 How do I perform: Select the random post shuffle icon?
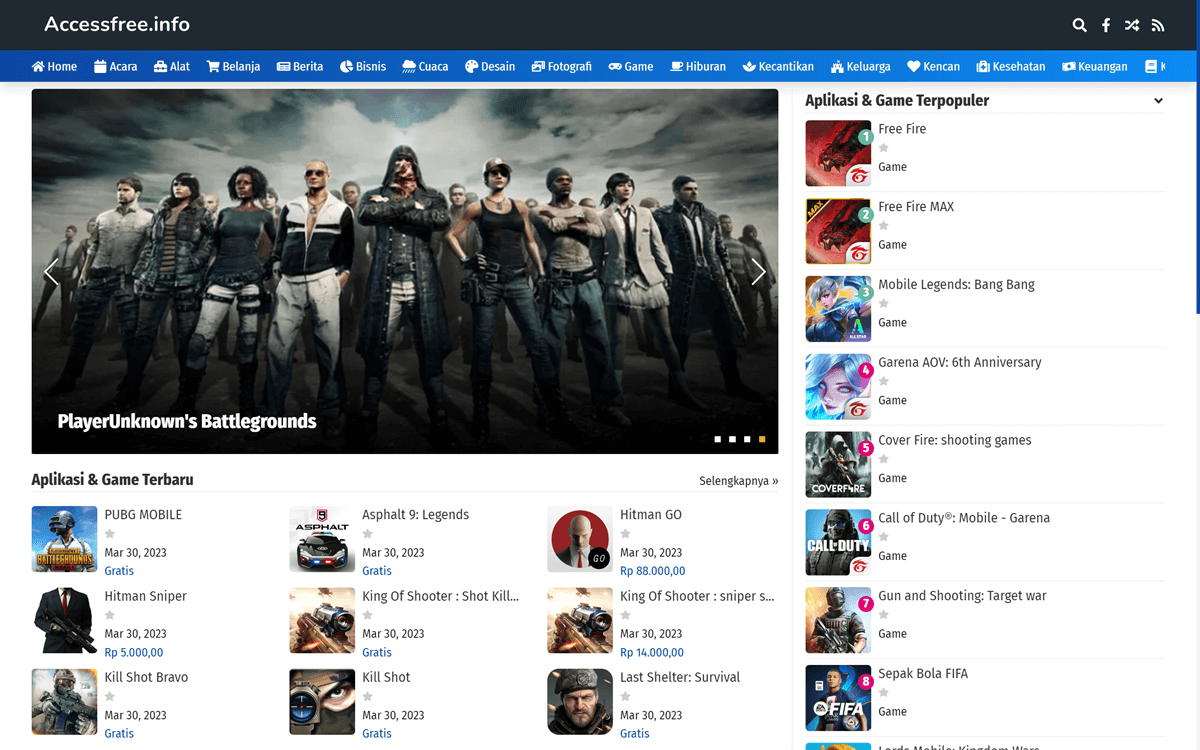tap(1131, 25)
